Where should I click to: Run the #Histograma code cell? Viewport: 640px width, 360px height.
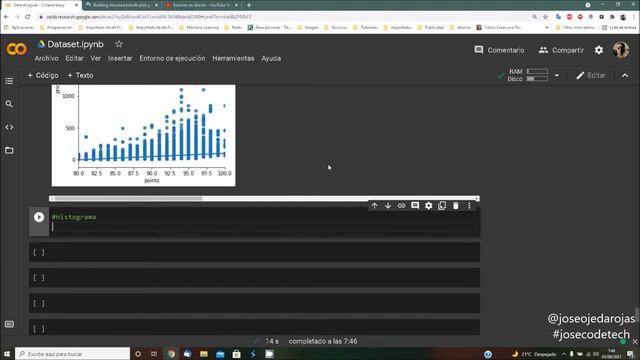tap(39, 217)
